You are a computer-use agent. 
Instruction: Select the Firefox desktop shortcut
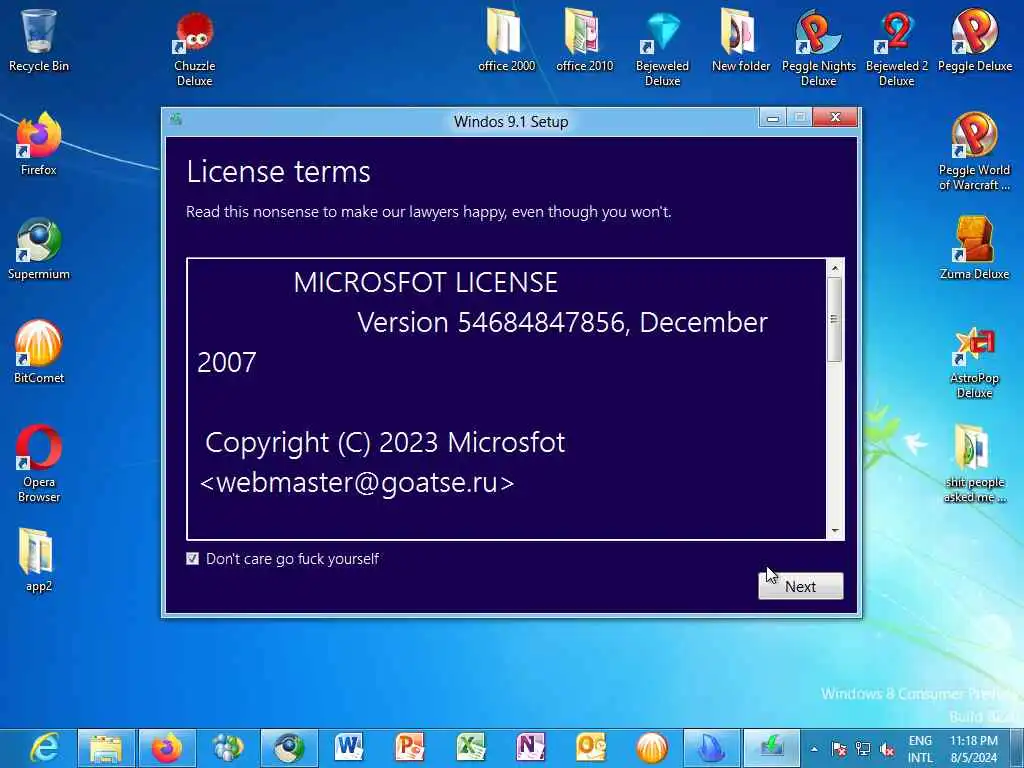pyautogui.click(x=39, y=145)
